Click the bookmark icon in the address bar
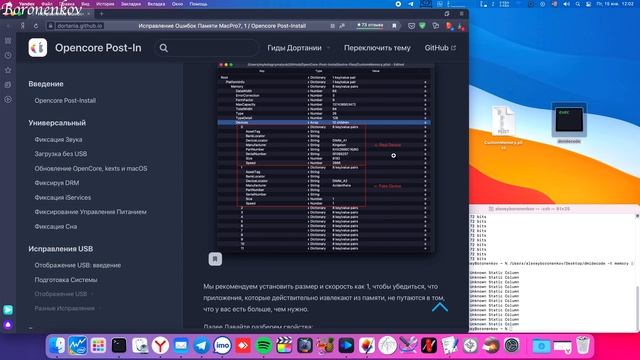The width and height of the screenshot is (640, 360). pos(394,26)
